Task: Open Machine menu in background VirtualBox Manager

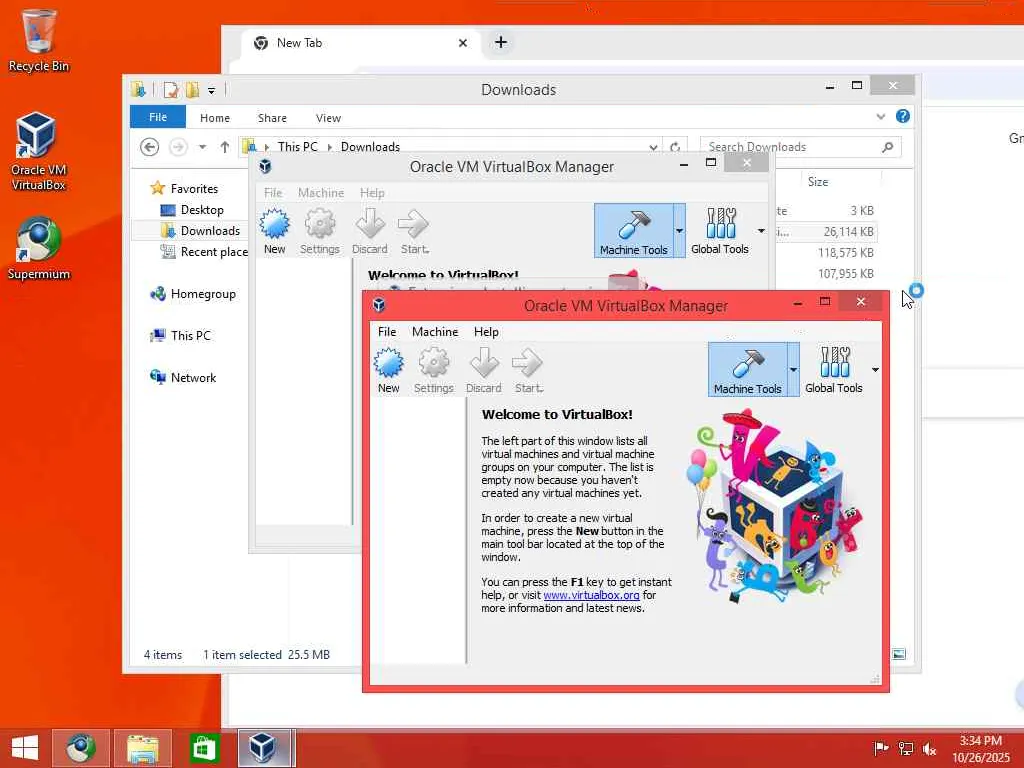Action: [321, 193]
